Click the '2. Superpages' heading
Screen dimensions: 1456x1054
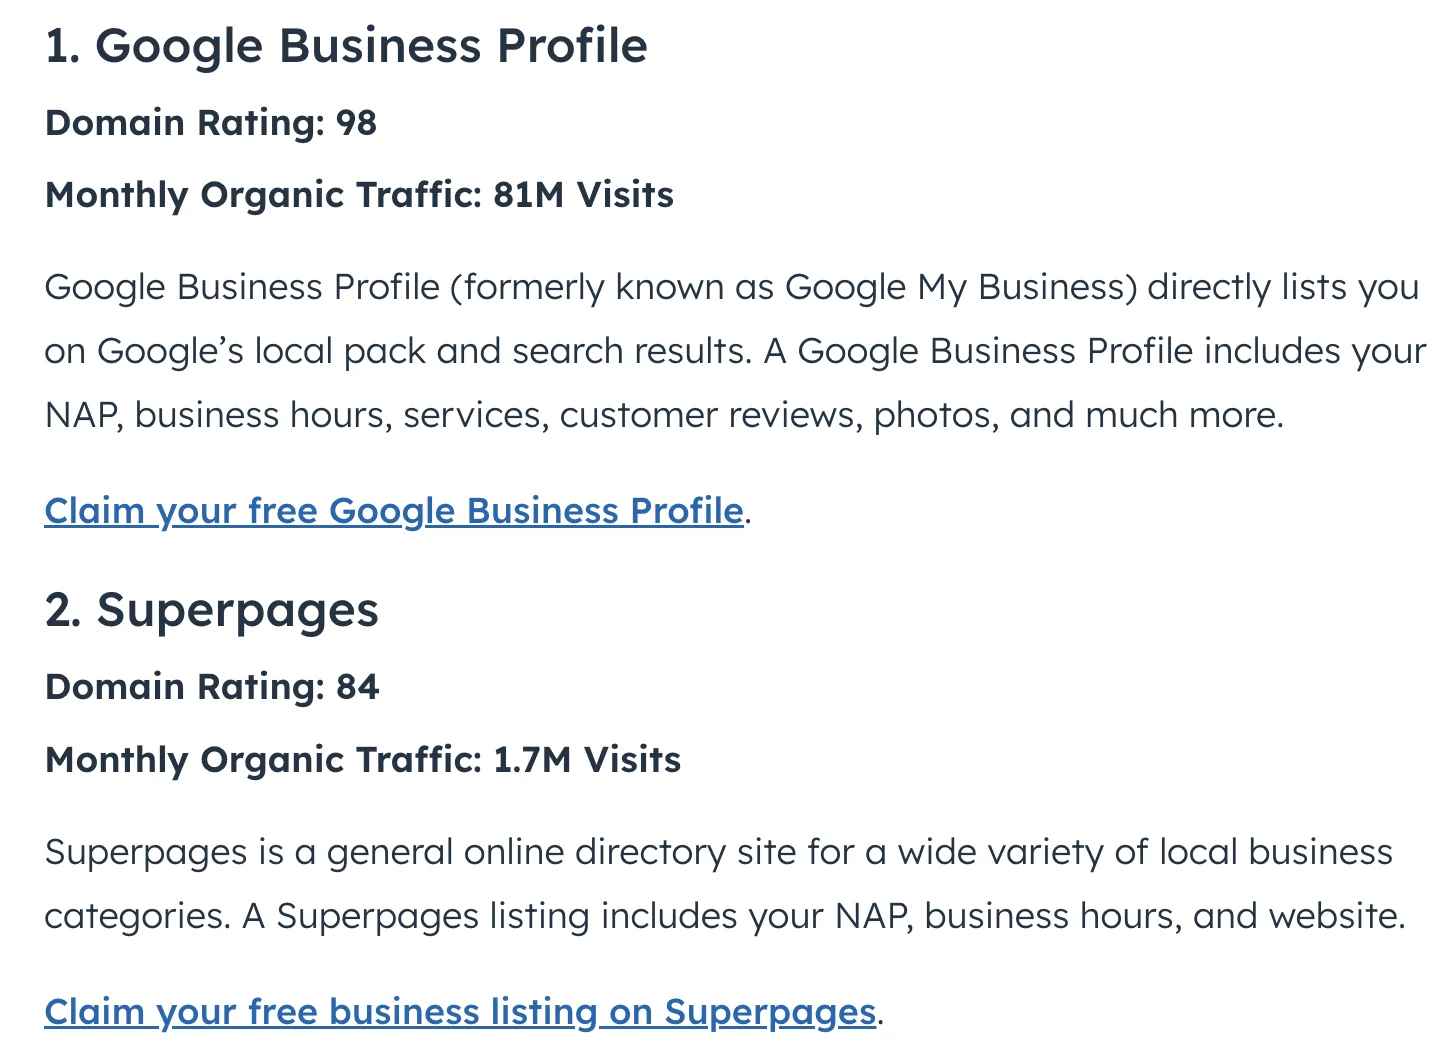pyautogui.click(x=212, y=611)
